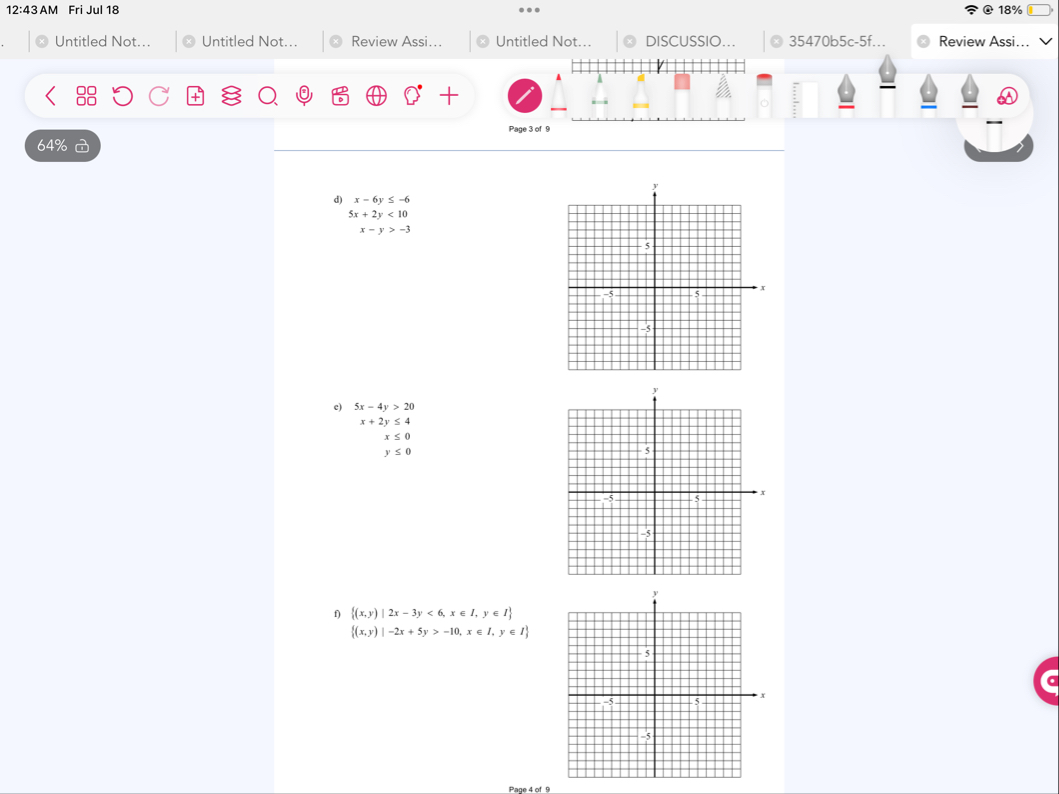Tap the Page 3 of 9 label
The height and width of the screenshot is (794, 1059).
tap(530, 129)
